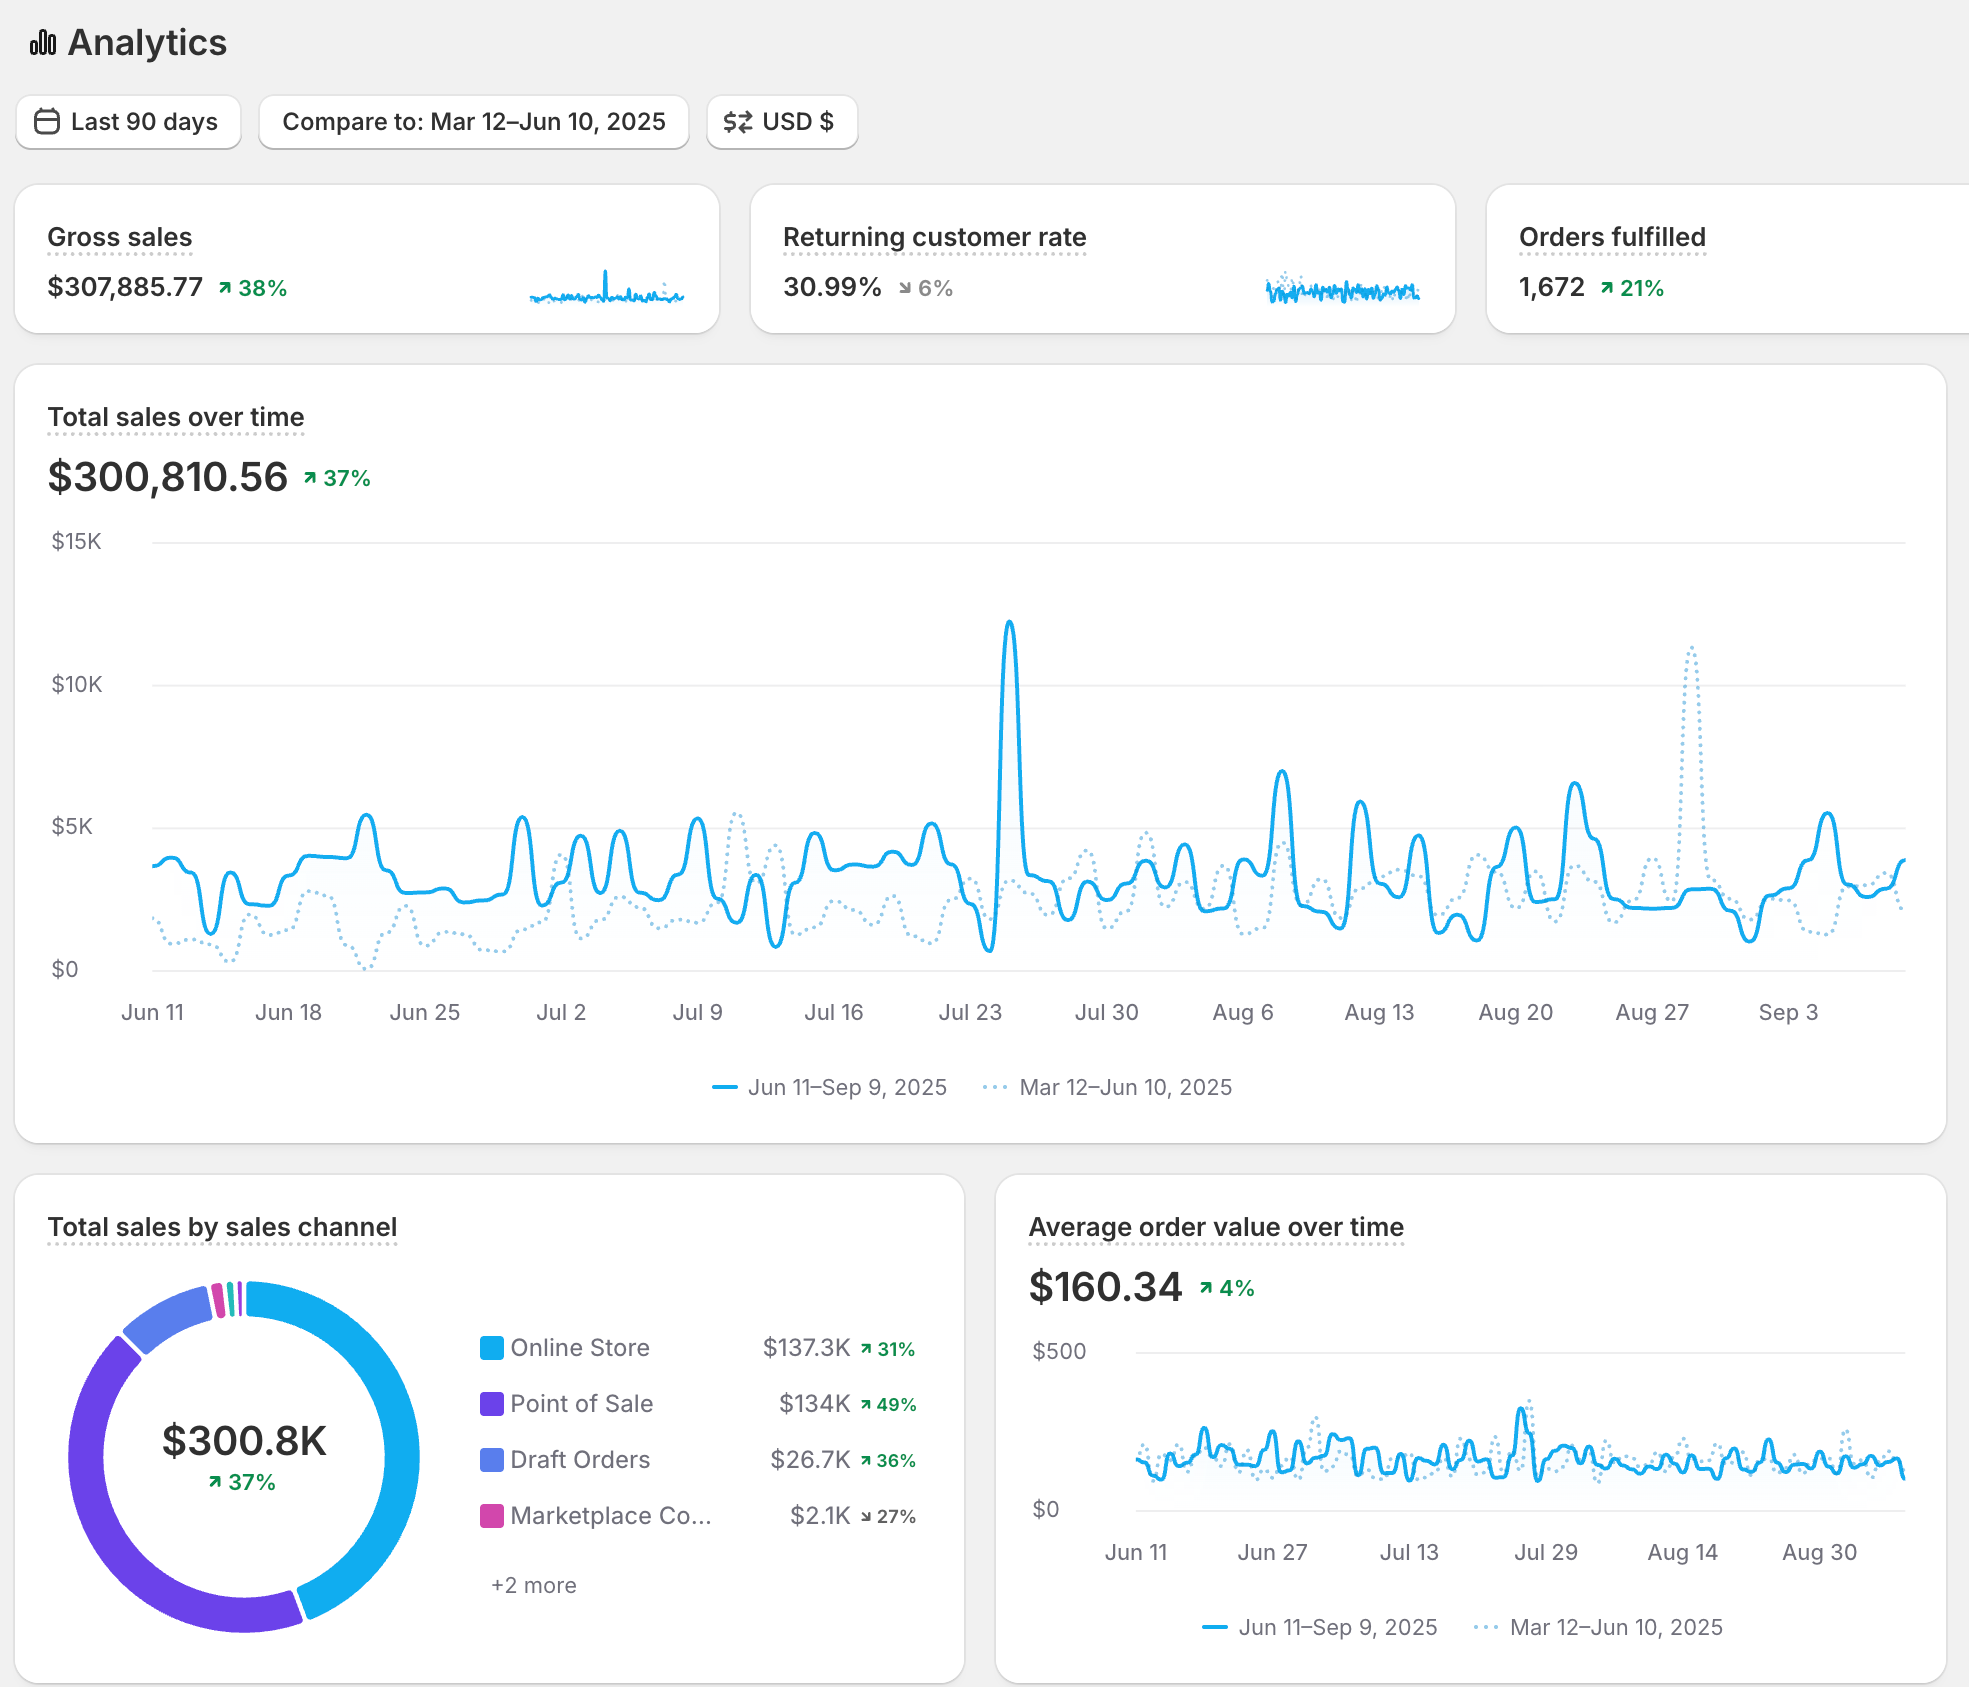Screen dimensions: 1969x1687
Task: Click Gross sales sparkline chart
Action: (607, 288)
